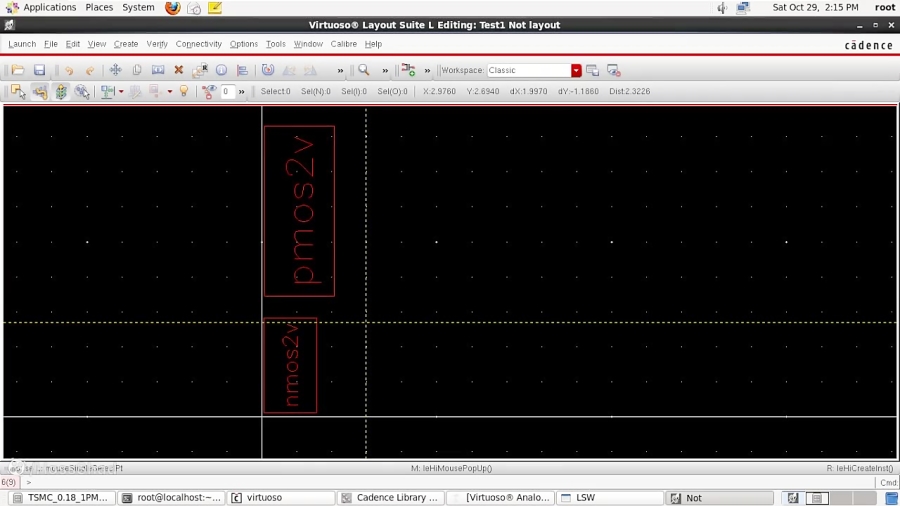
Task: Click the red X Delete icon
Action: (x=179, y=70)
